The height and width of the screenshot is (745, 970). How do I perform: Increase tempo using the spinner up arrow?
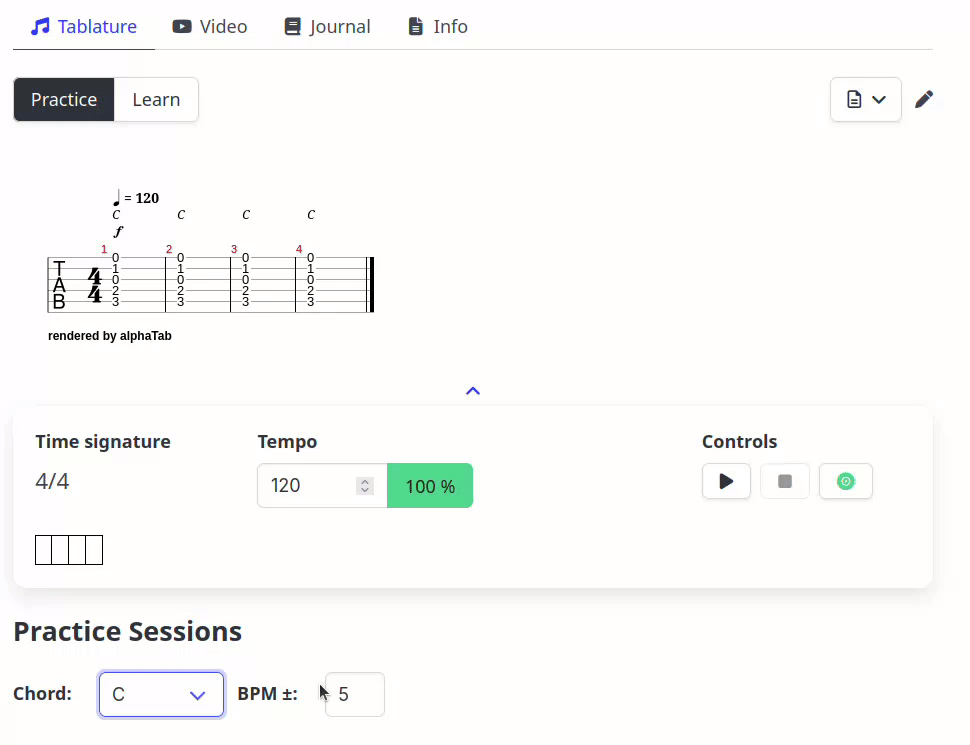tap(366, 479)
